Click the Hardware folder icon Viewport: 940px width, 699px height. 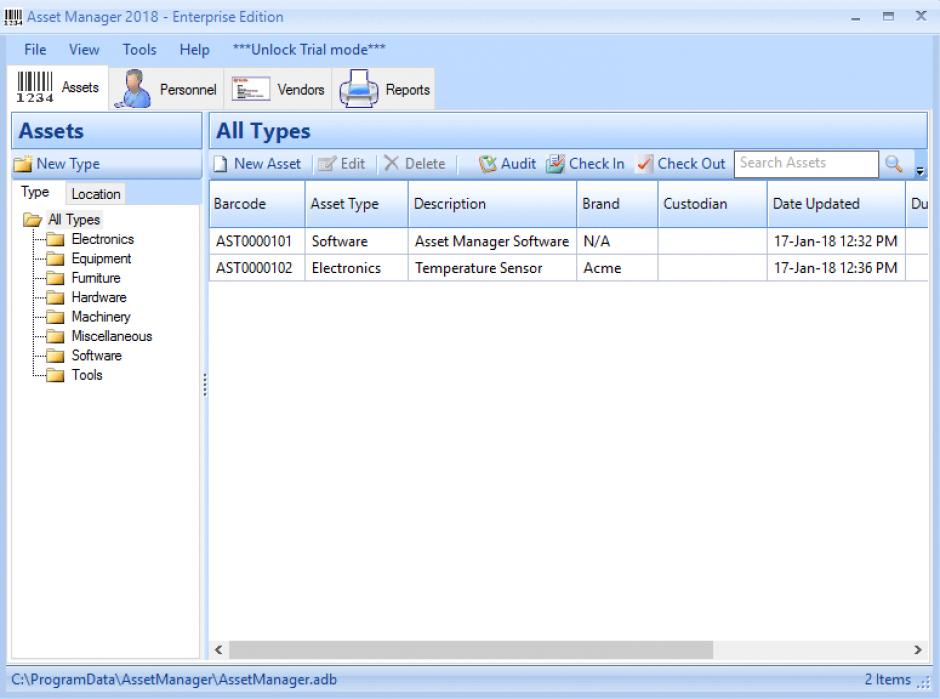tap(55, 297)
